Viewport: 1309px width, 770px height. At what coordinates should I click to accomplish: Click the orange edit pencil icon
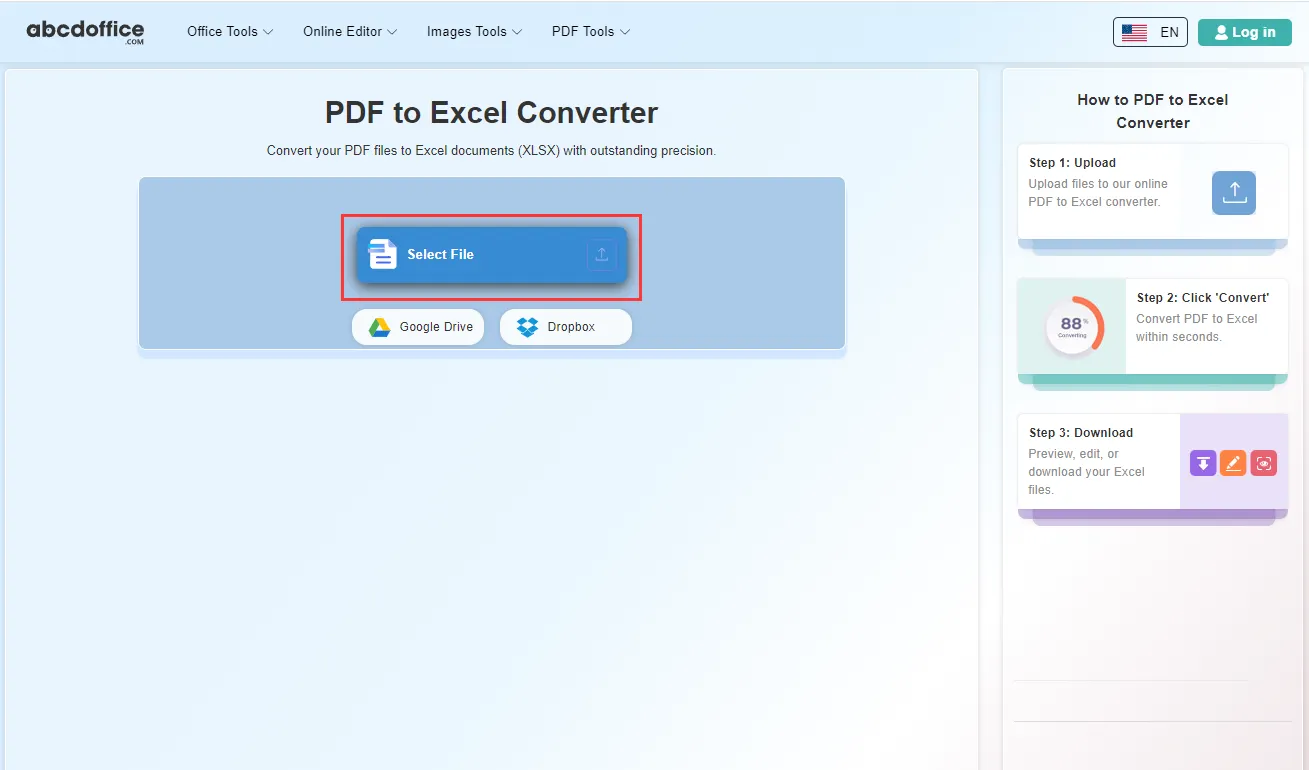[x=1233, y=463]
